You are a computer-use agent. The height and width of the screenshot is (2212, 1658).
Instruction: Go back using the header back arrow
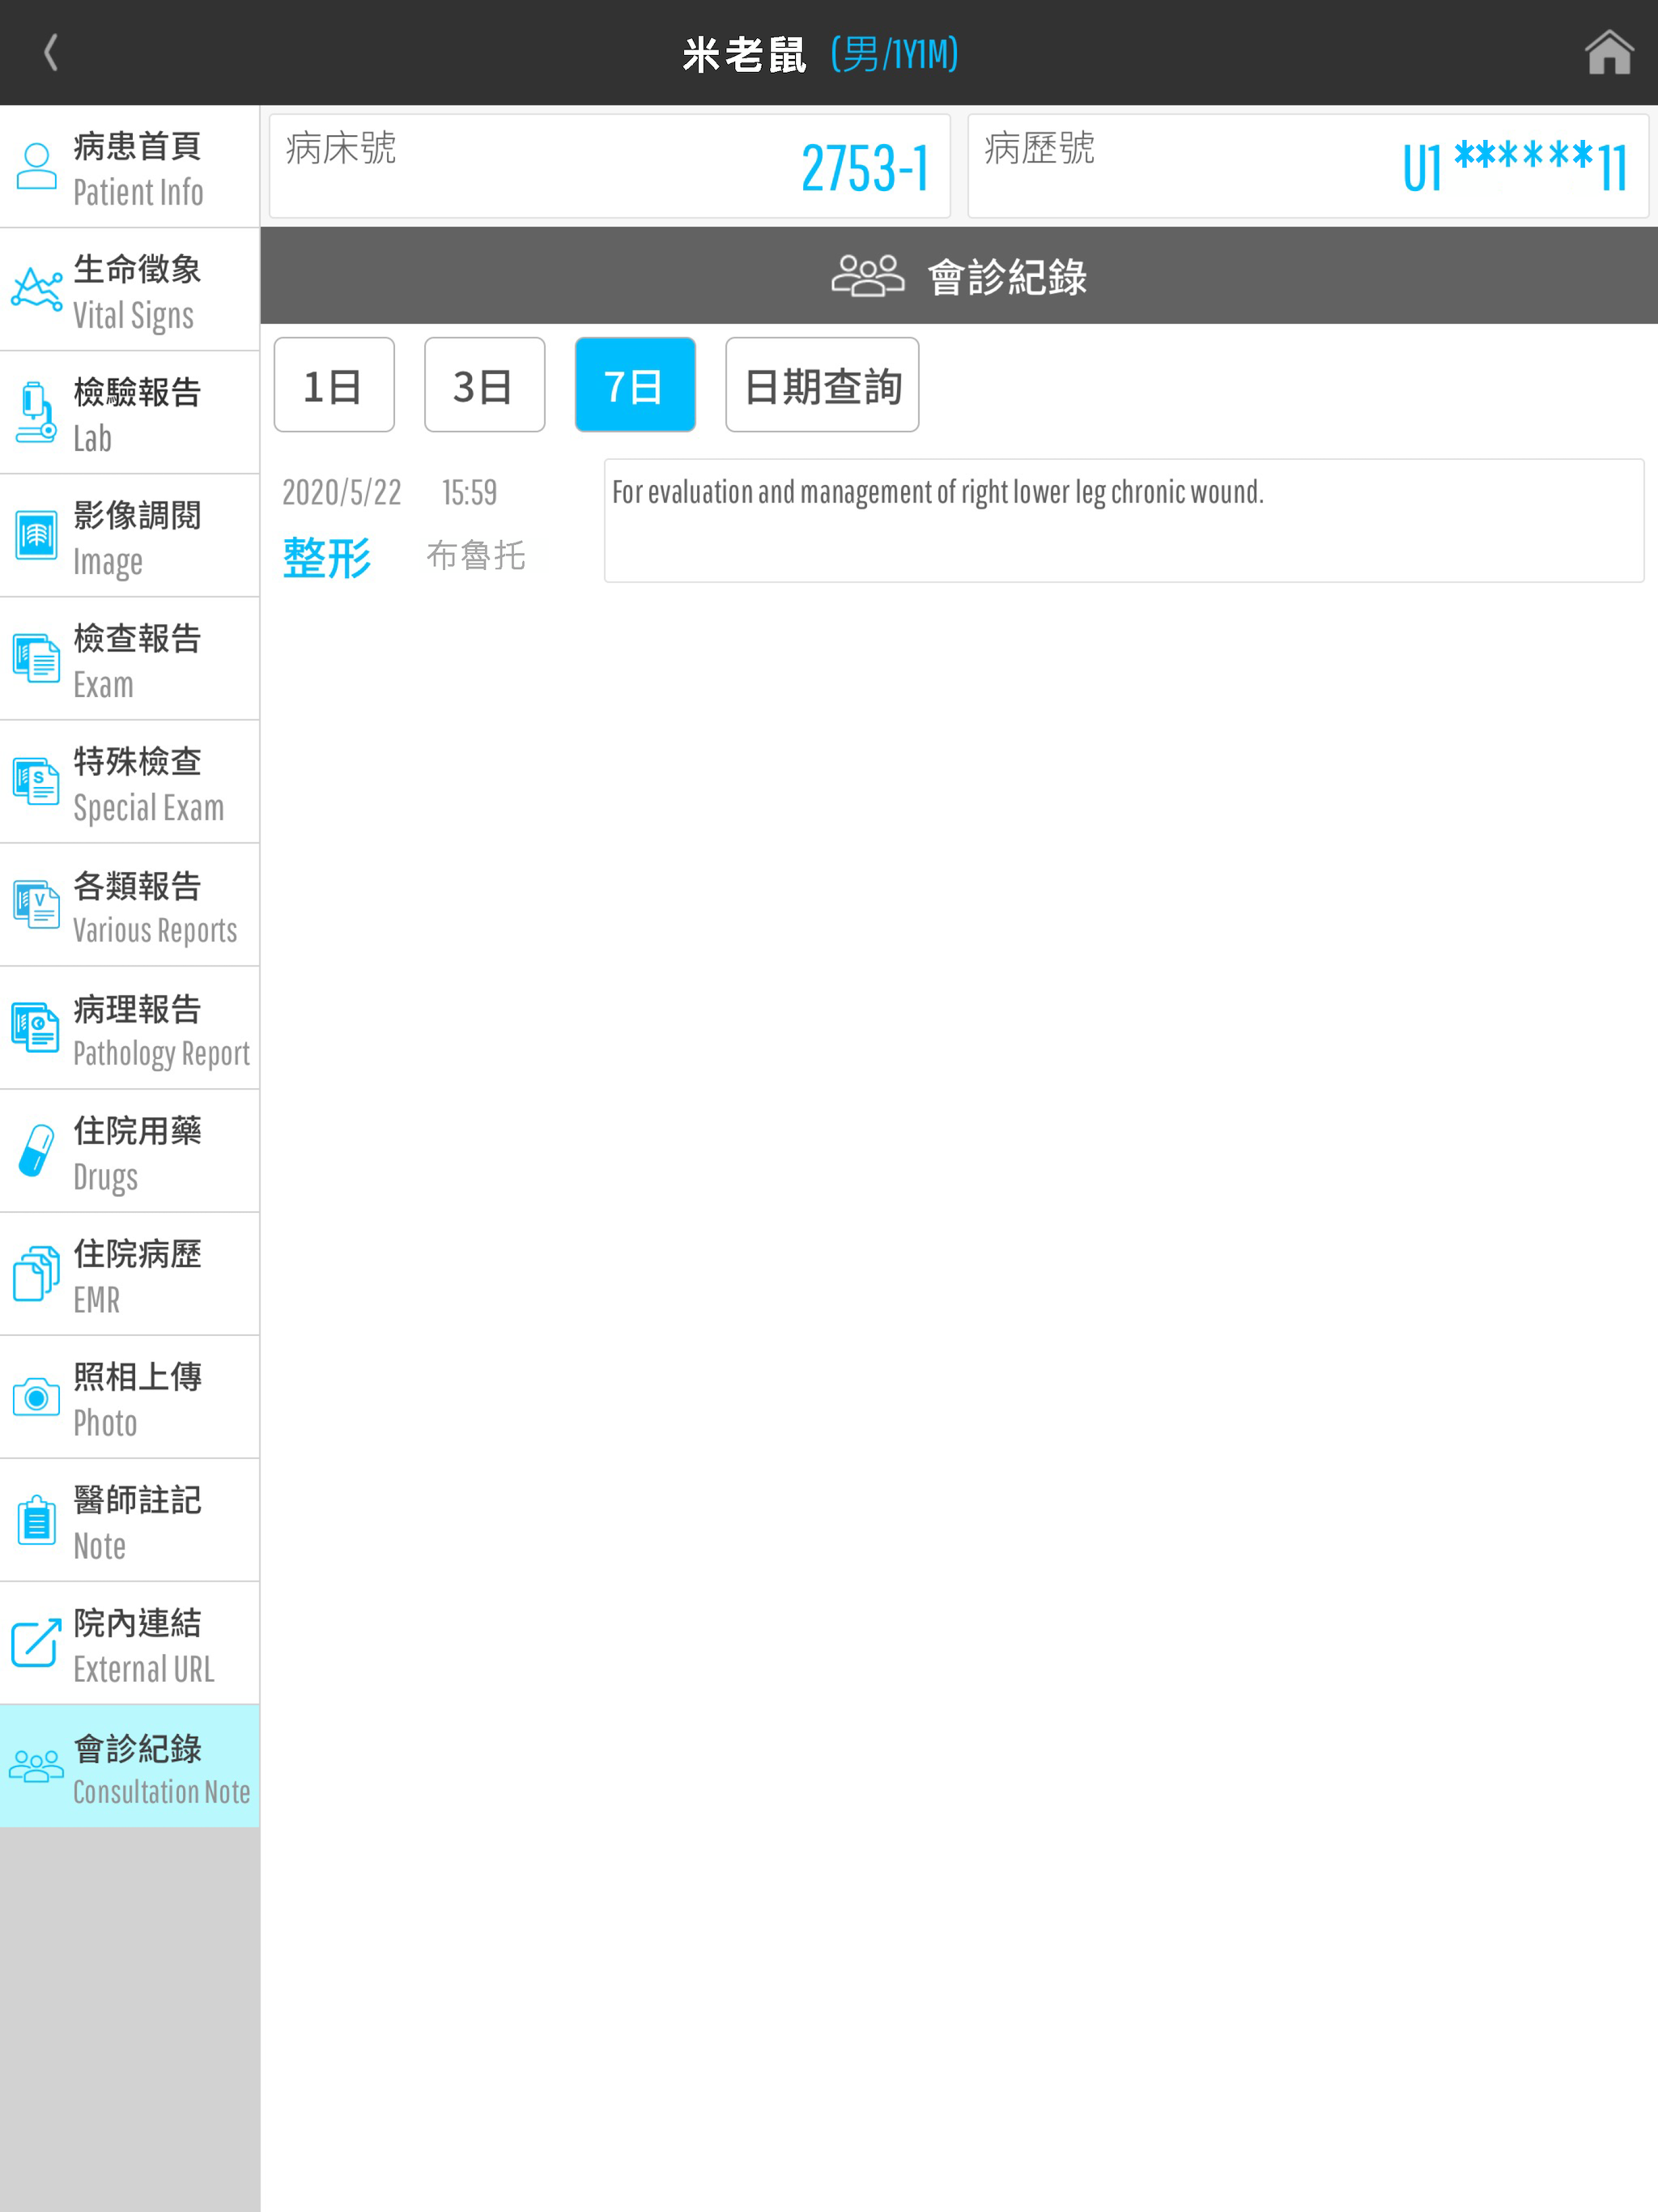click(51, 52)
